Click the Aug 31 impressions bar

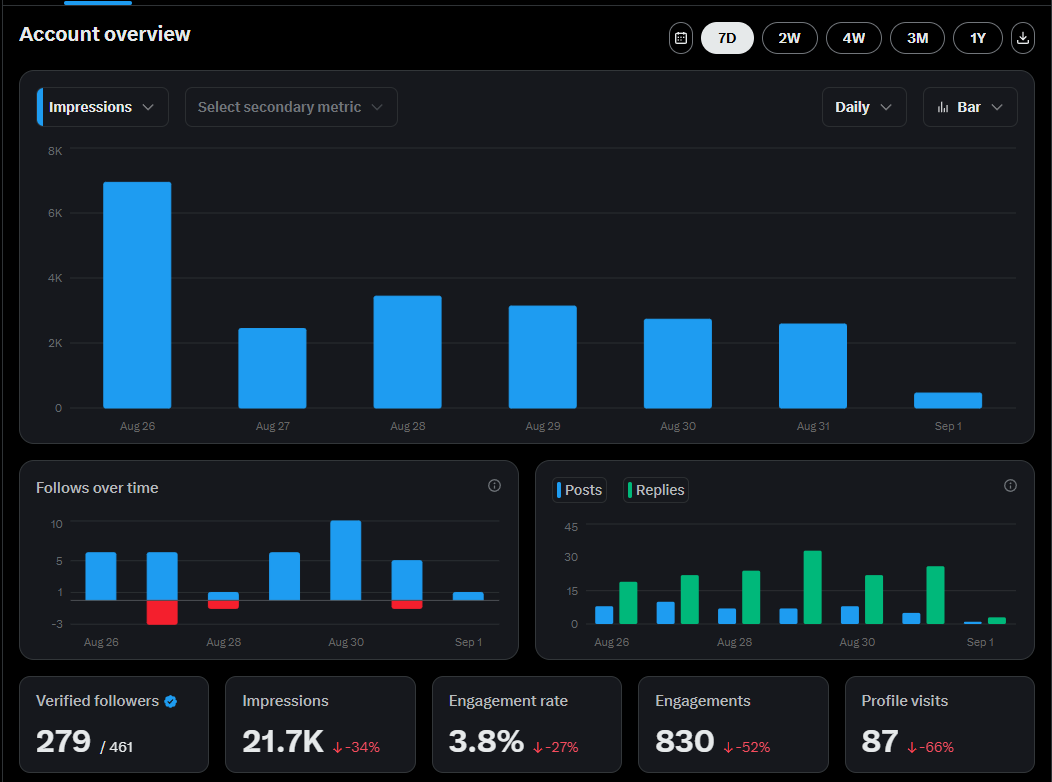(x=812, y=366)
